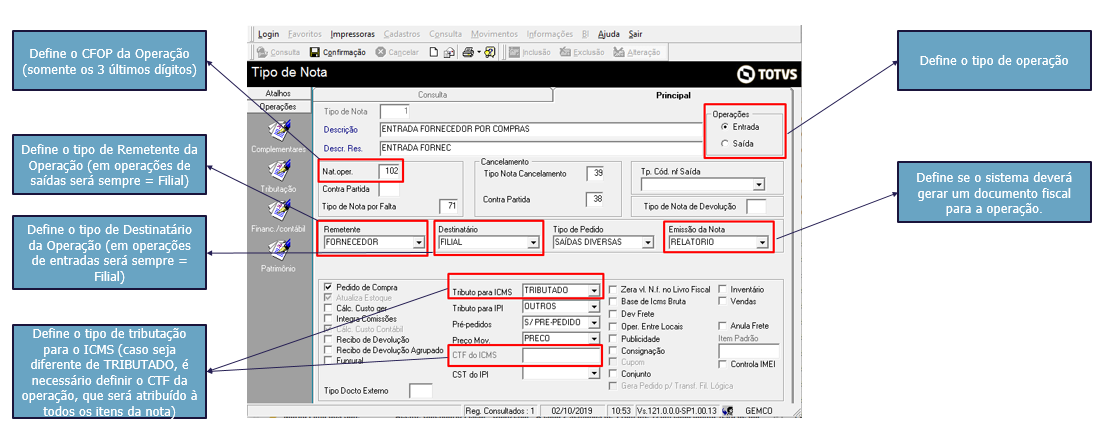This screenshot has width=1104, height=448.
Task: Check the Consignação checkbox
Action: (x=614, y=350)
